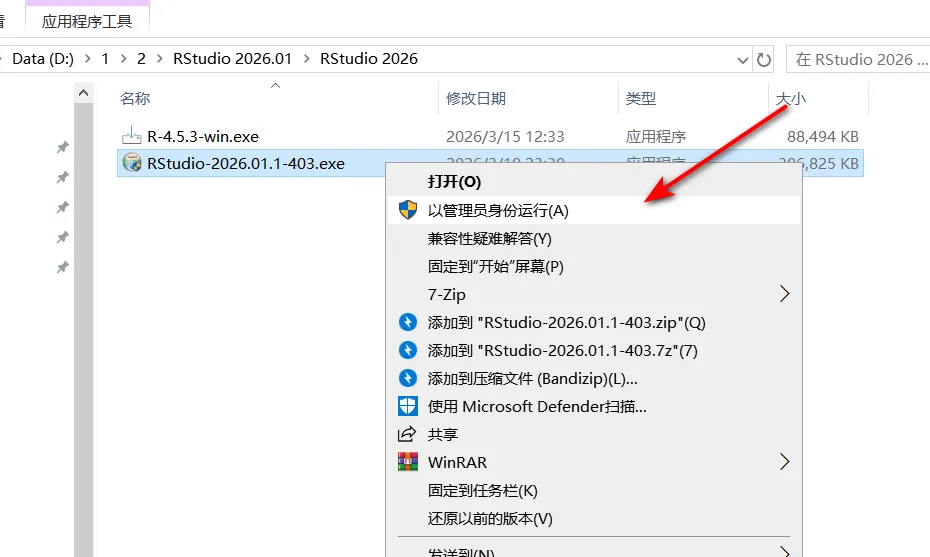The height and width of the screenshot is (557, 930).
Task: Click the Microsoft Defender shield icon
Action: coord(408,406)
